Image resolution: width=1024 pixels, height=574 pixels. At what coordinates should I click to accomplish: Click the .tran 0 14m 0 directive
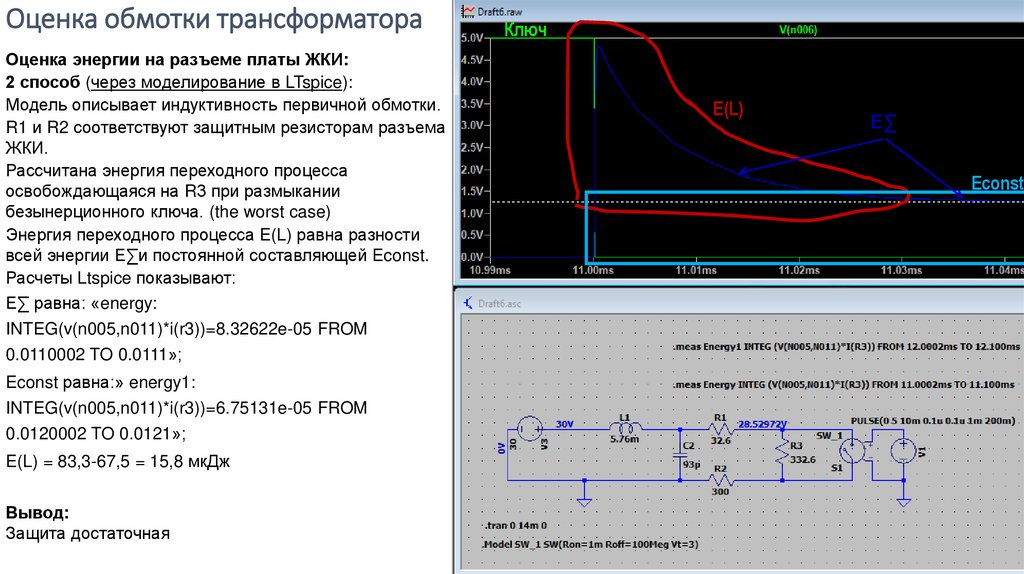tap(515, 525)
